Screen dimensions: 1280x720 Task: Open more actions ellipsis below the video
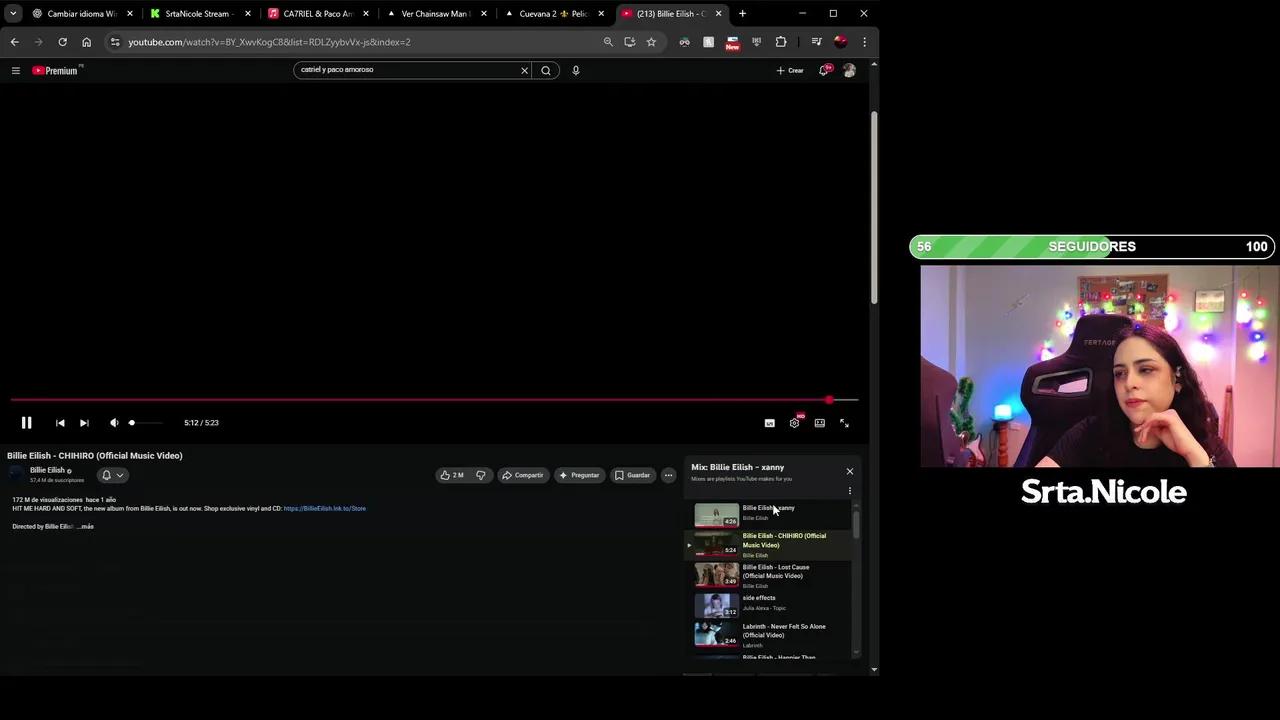tap(668, 475)
